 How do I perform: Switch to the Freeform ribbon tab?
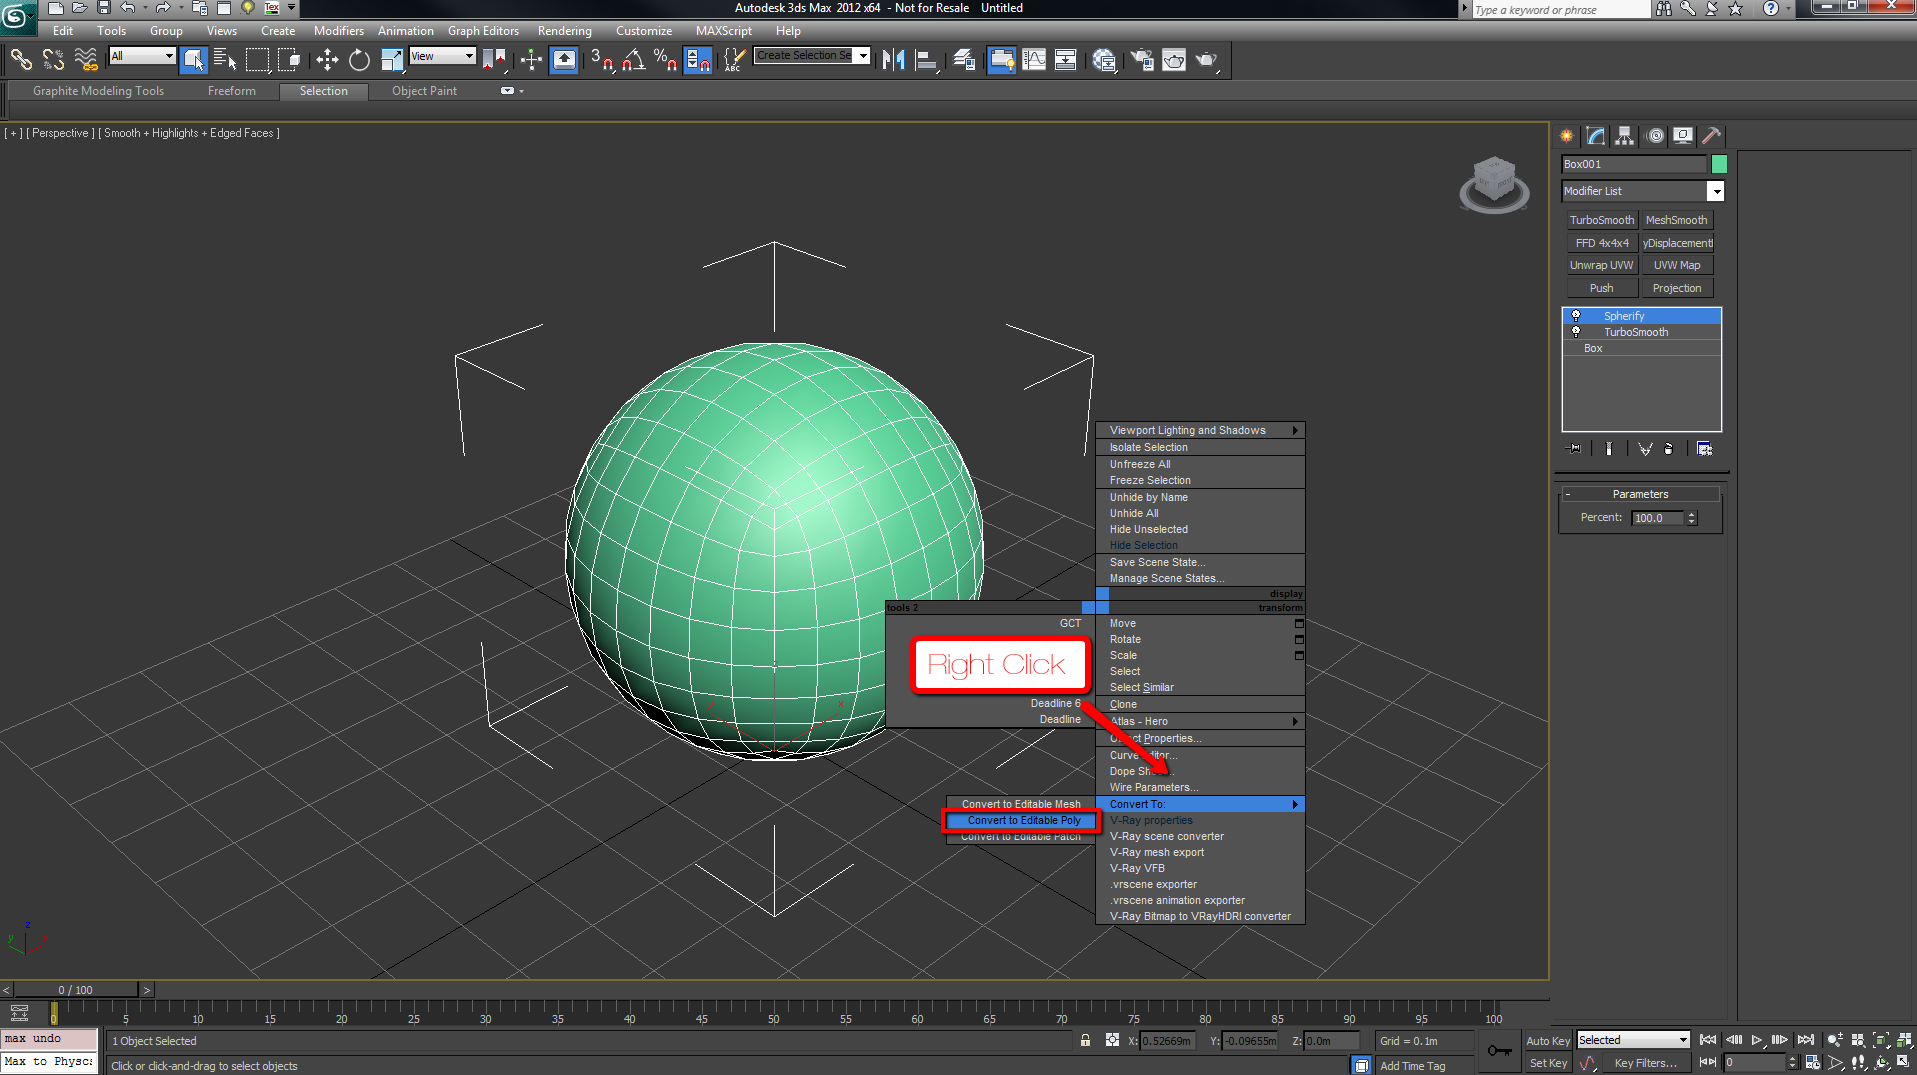pos(231,91)
